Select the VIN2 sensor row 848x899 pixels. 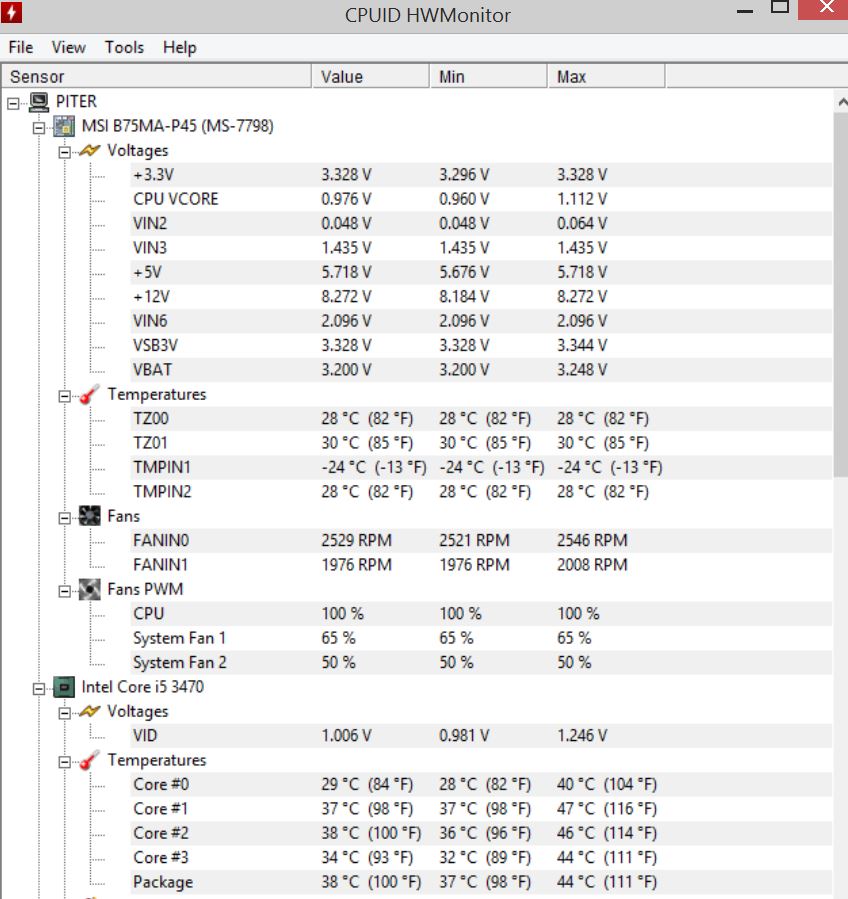coord(480,224)
